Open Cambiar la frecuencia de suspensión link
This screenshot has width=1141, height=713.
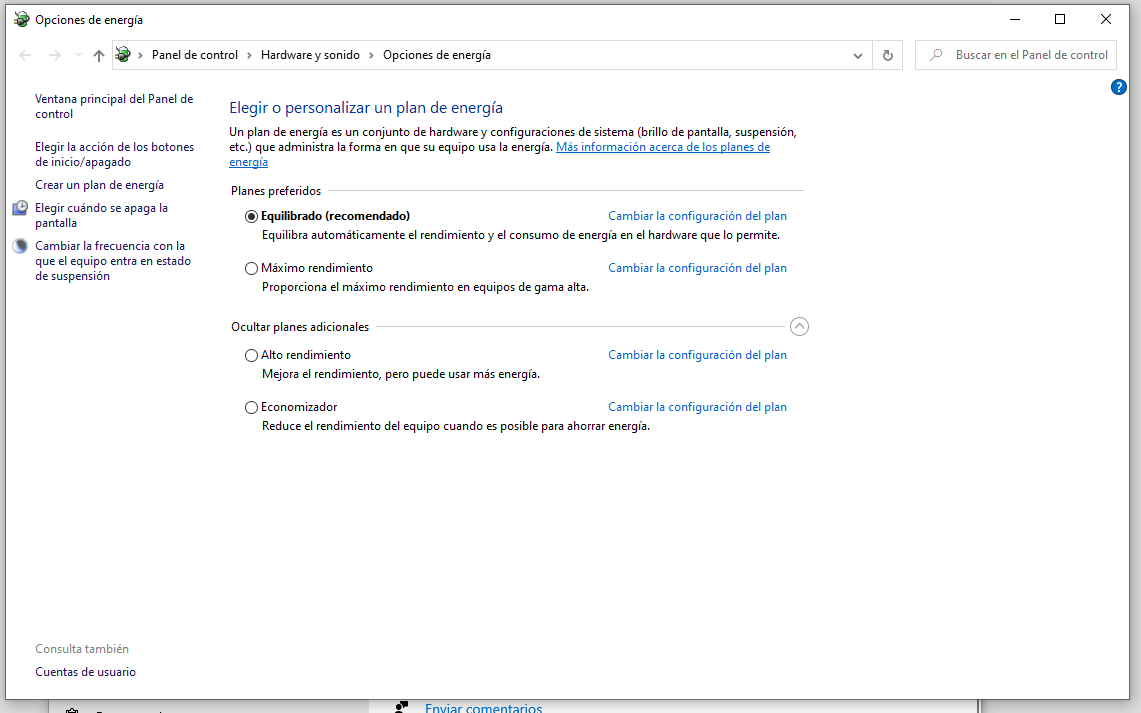coord(113,260)
